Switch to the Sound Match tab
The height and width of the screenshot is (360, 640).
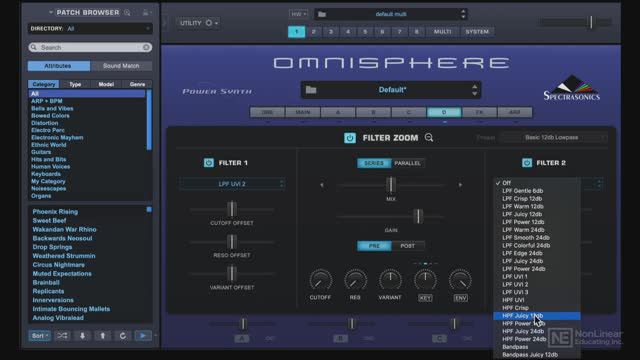(121, 66)
